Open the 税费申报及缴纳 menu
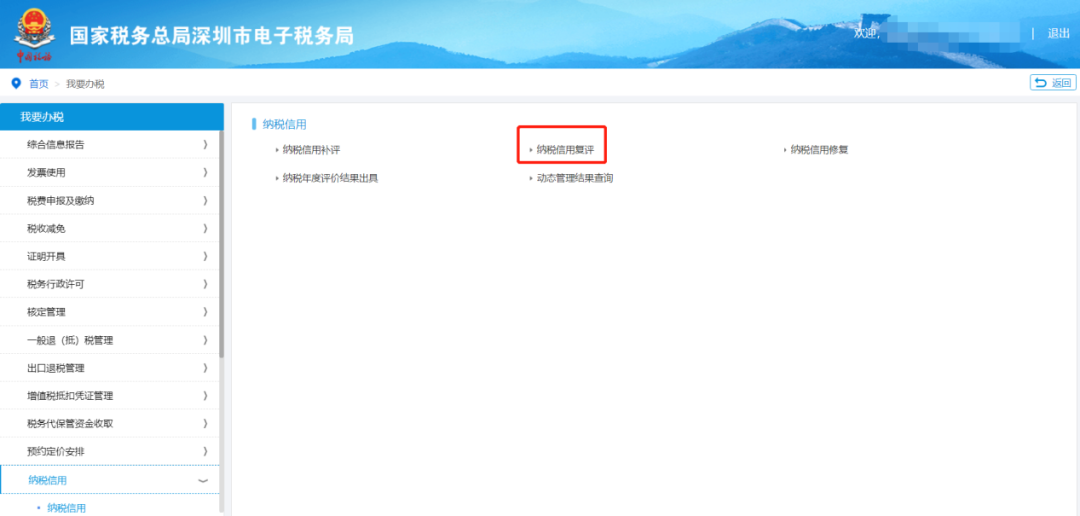The height and width of the screenshot is (516, 1080). [112, 200]
